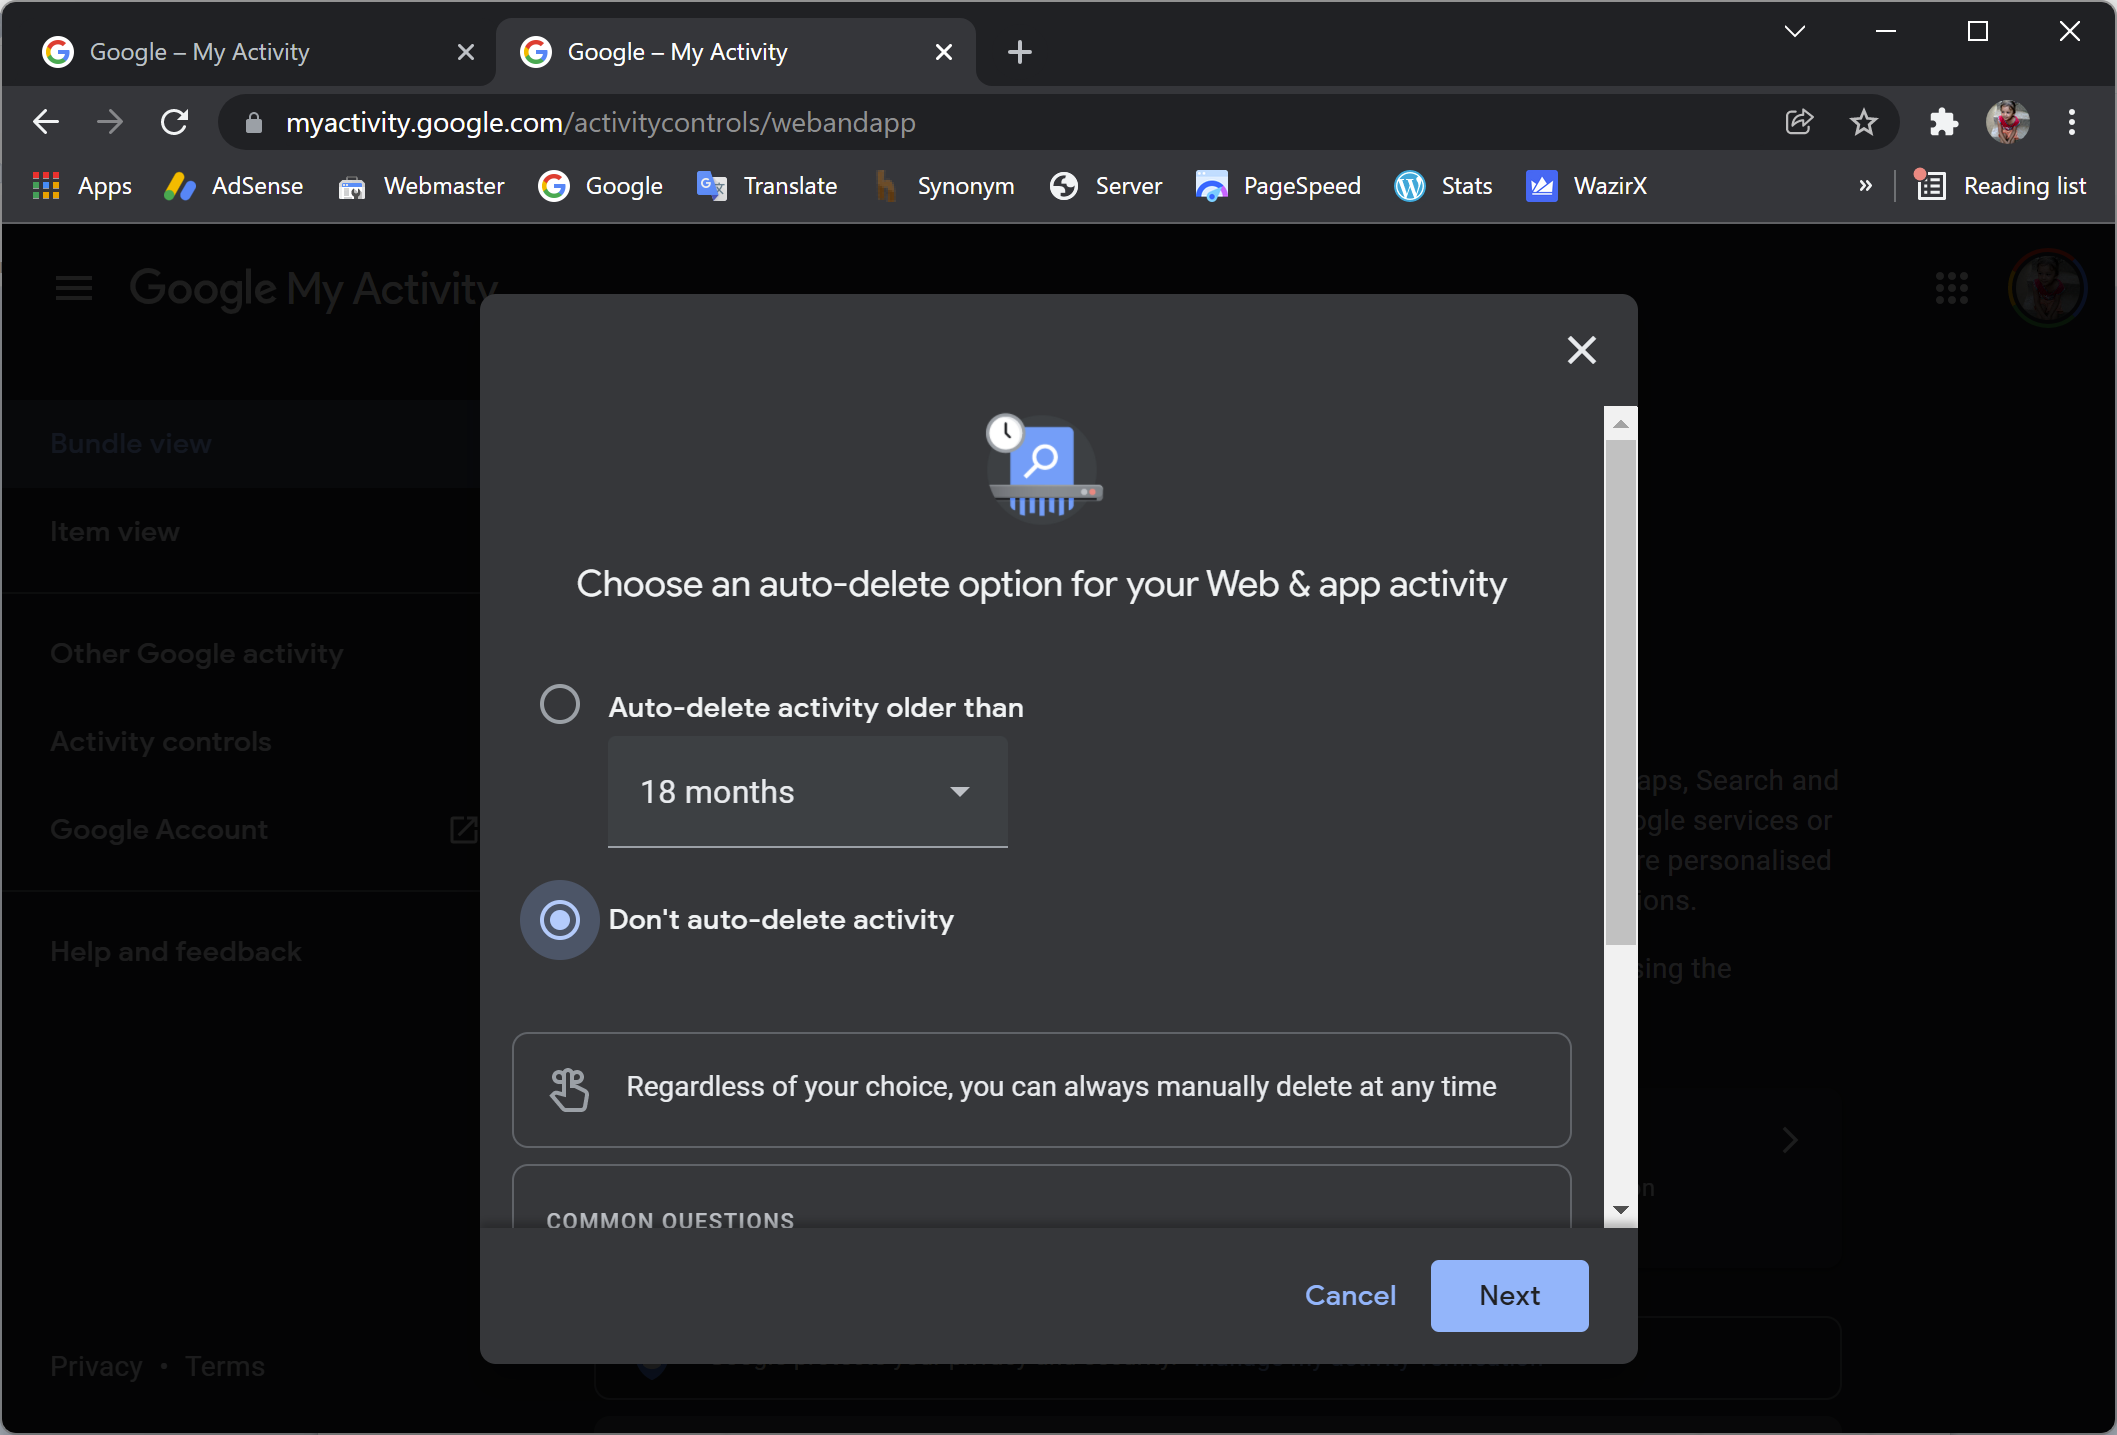Open Server bookmark

coord(1106,186)
